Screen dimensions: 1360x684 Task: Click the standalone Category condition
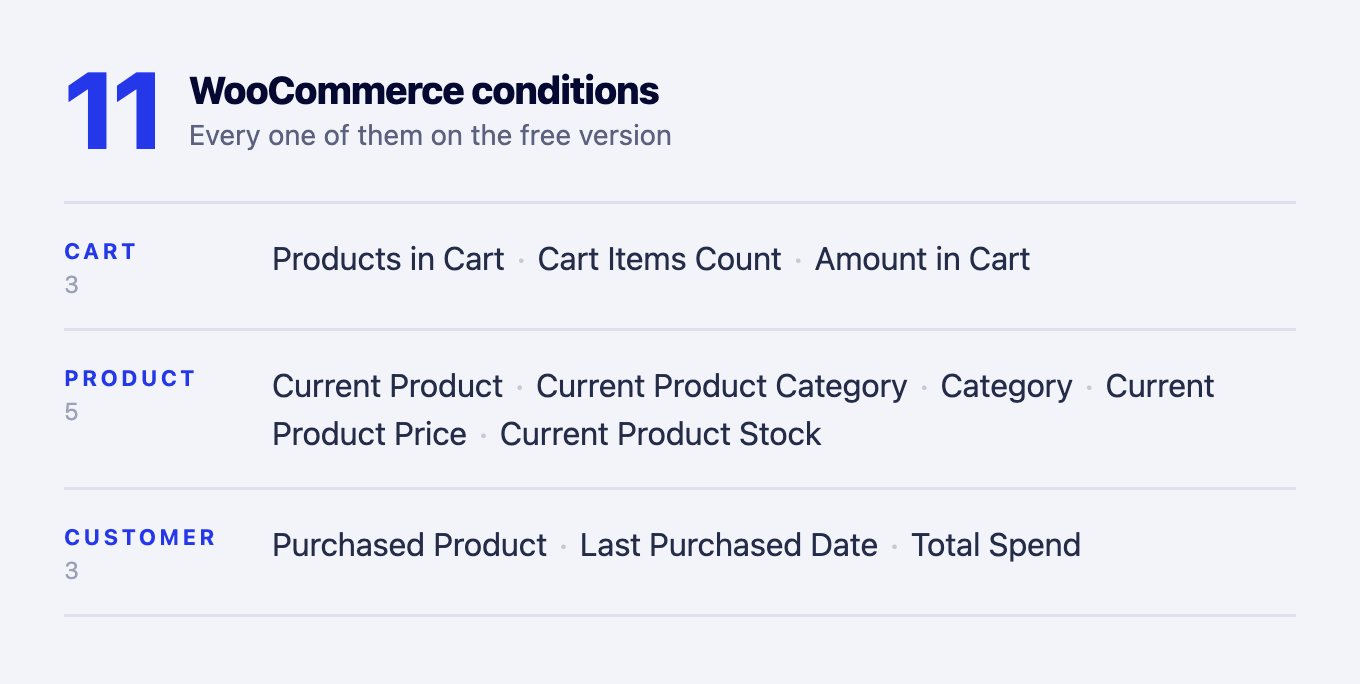1006,386
